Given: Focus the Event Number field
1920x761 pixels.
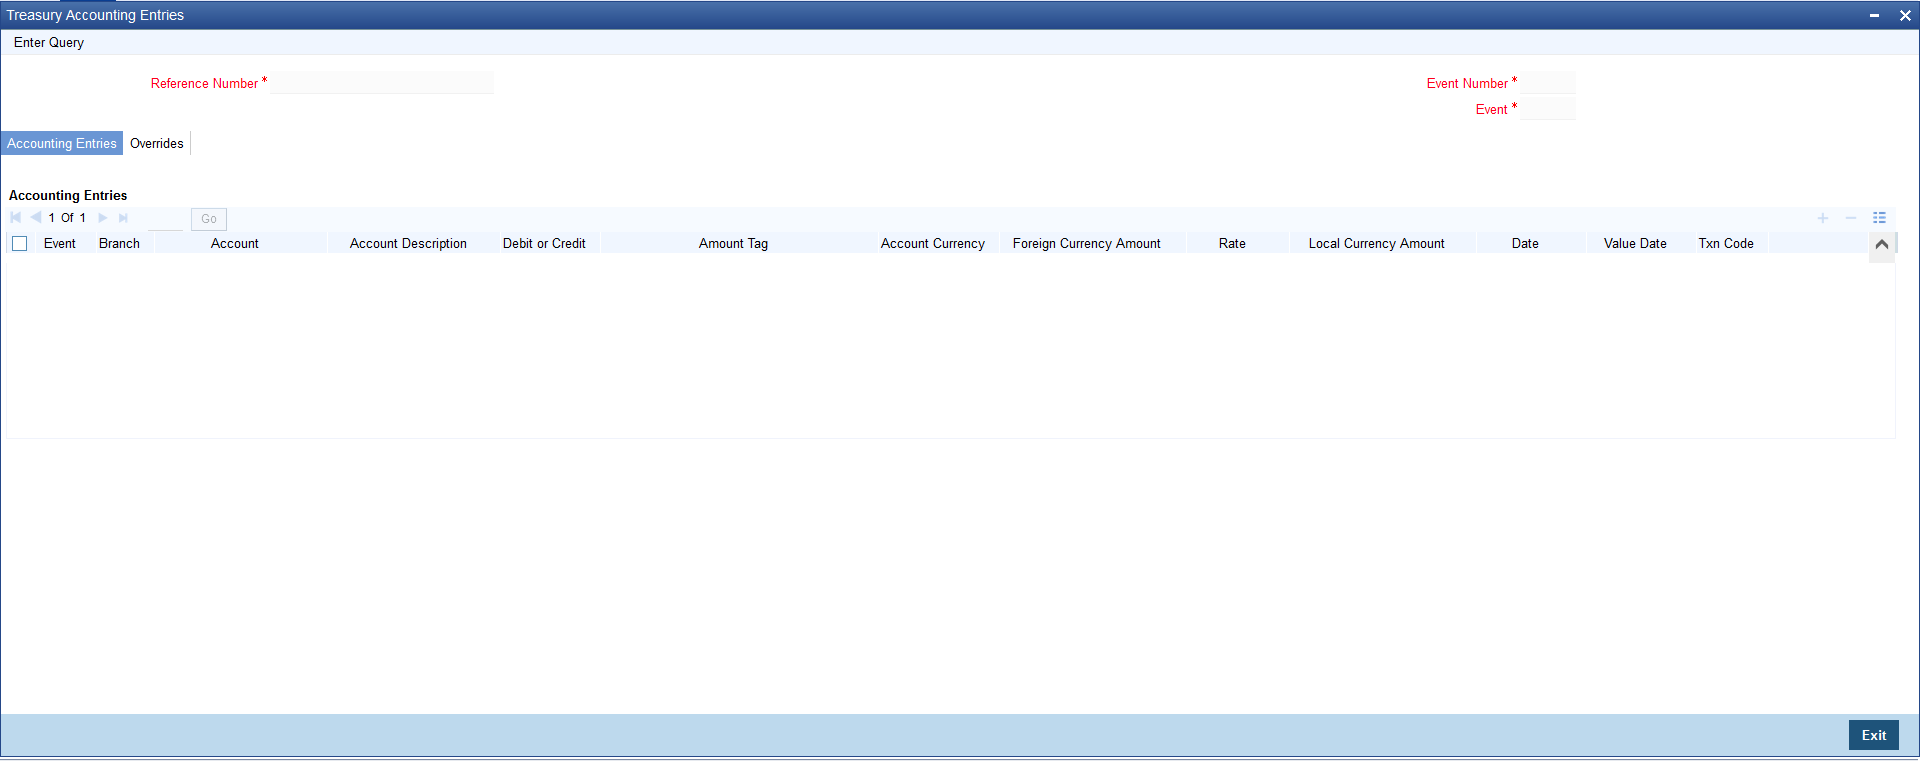Looking at the screenshot, I should click(1547, 83).
